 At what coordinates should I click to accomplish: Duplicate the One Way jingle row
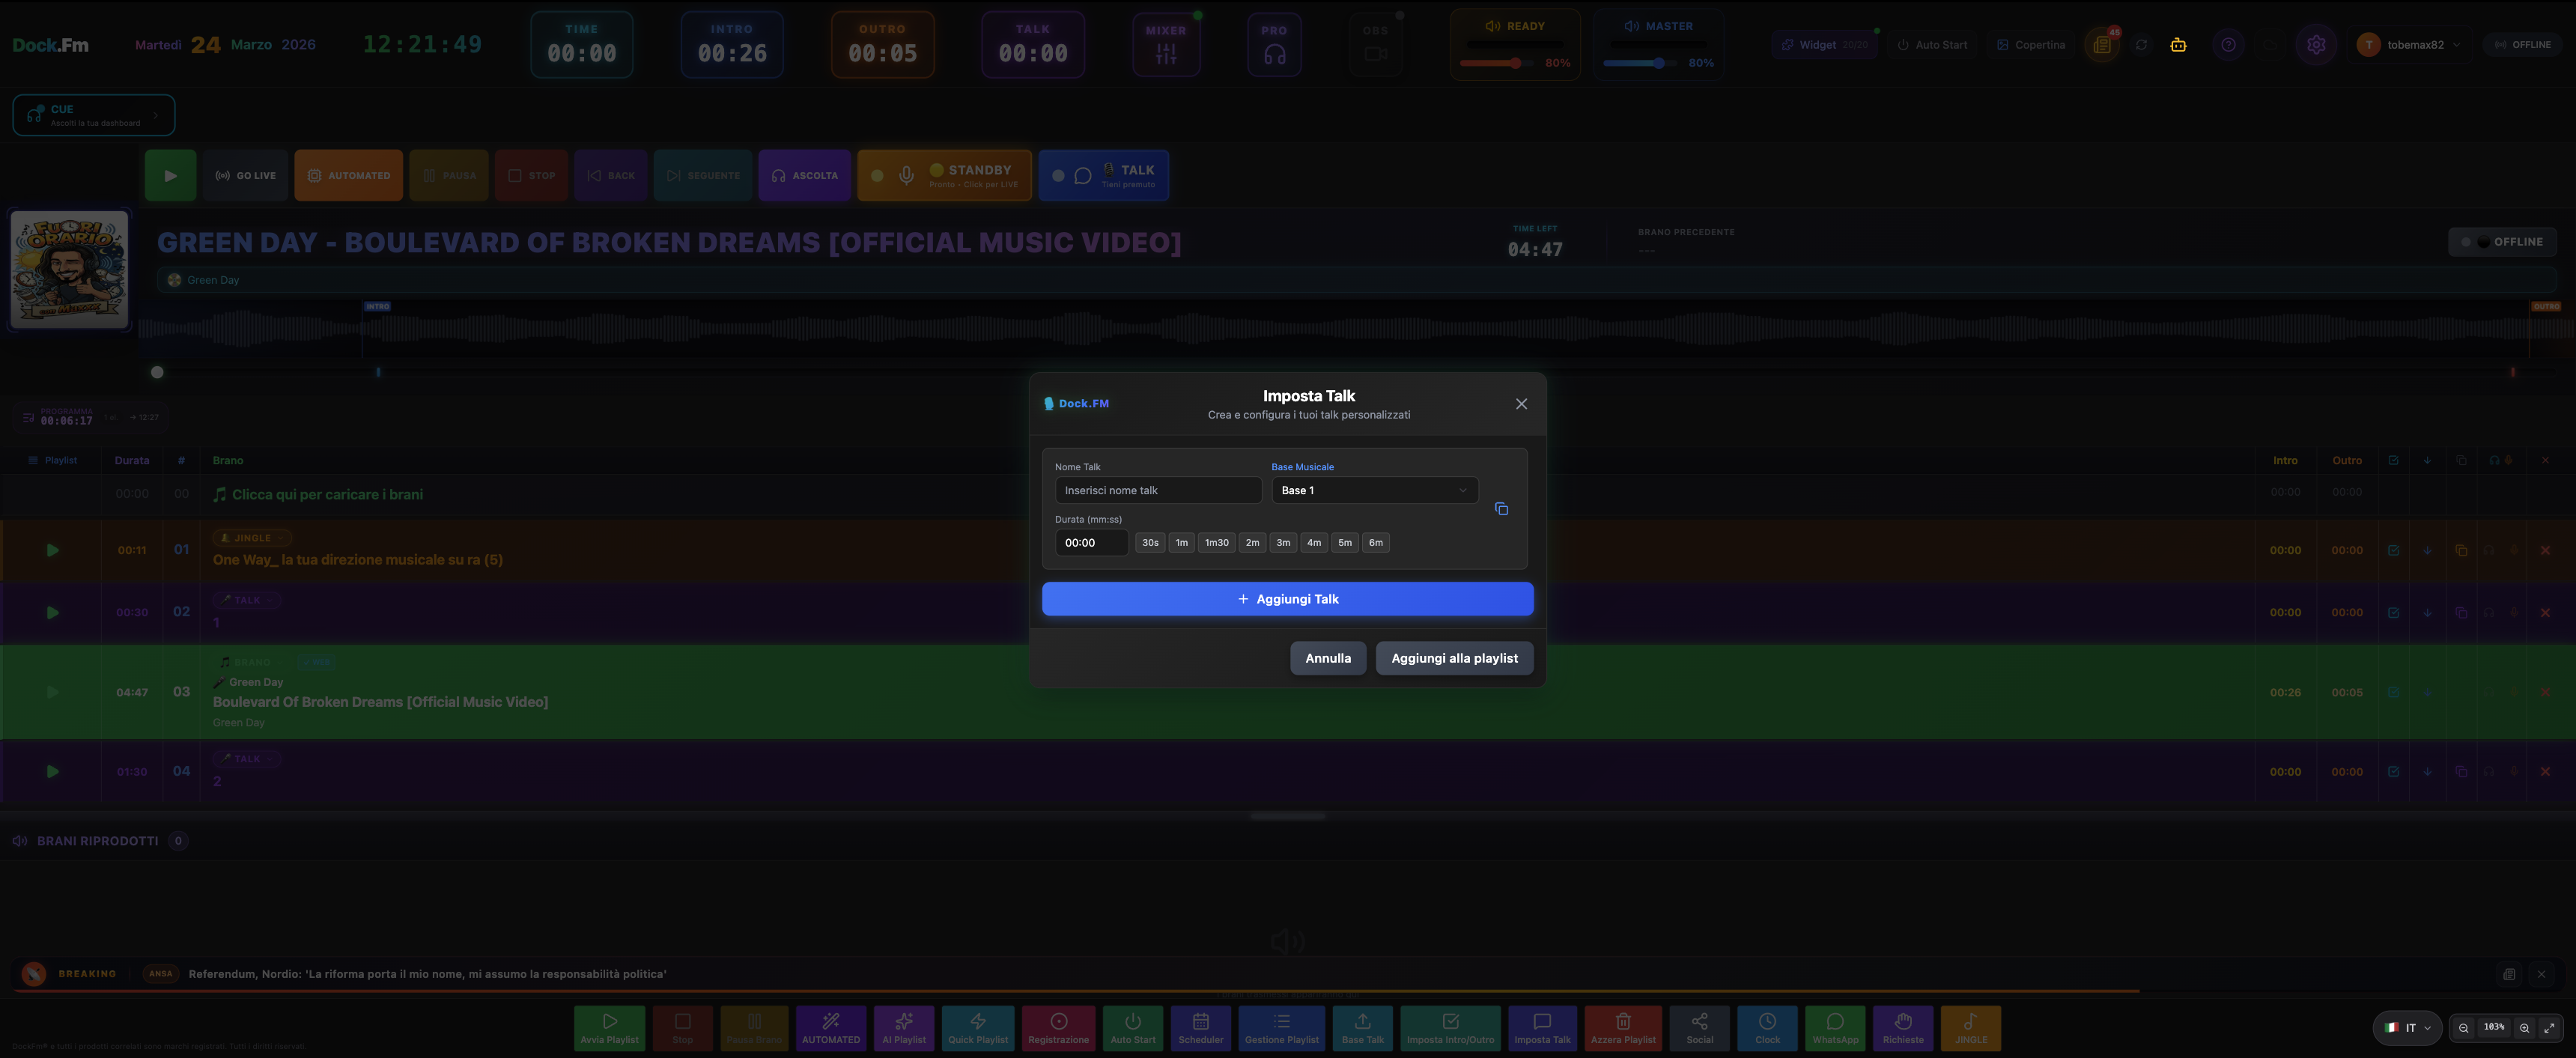(x=2461, y=551)
